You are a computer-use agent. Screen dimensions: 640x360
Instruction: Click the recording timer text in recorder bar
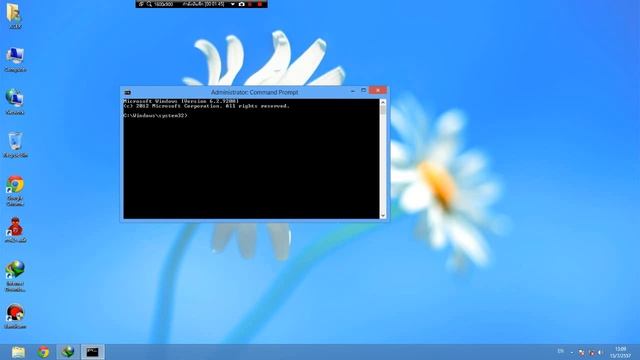[203, 4]
